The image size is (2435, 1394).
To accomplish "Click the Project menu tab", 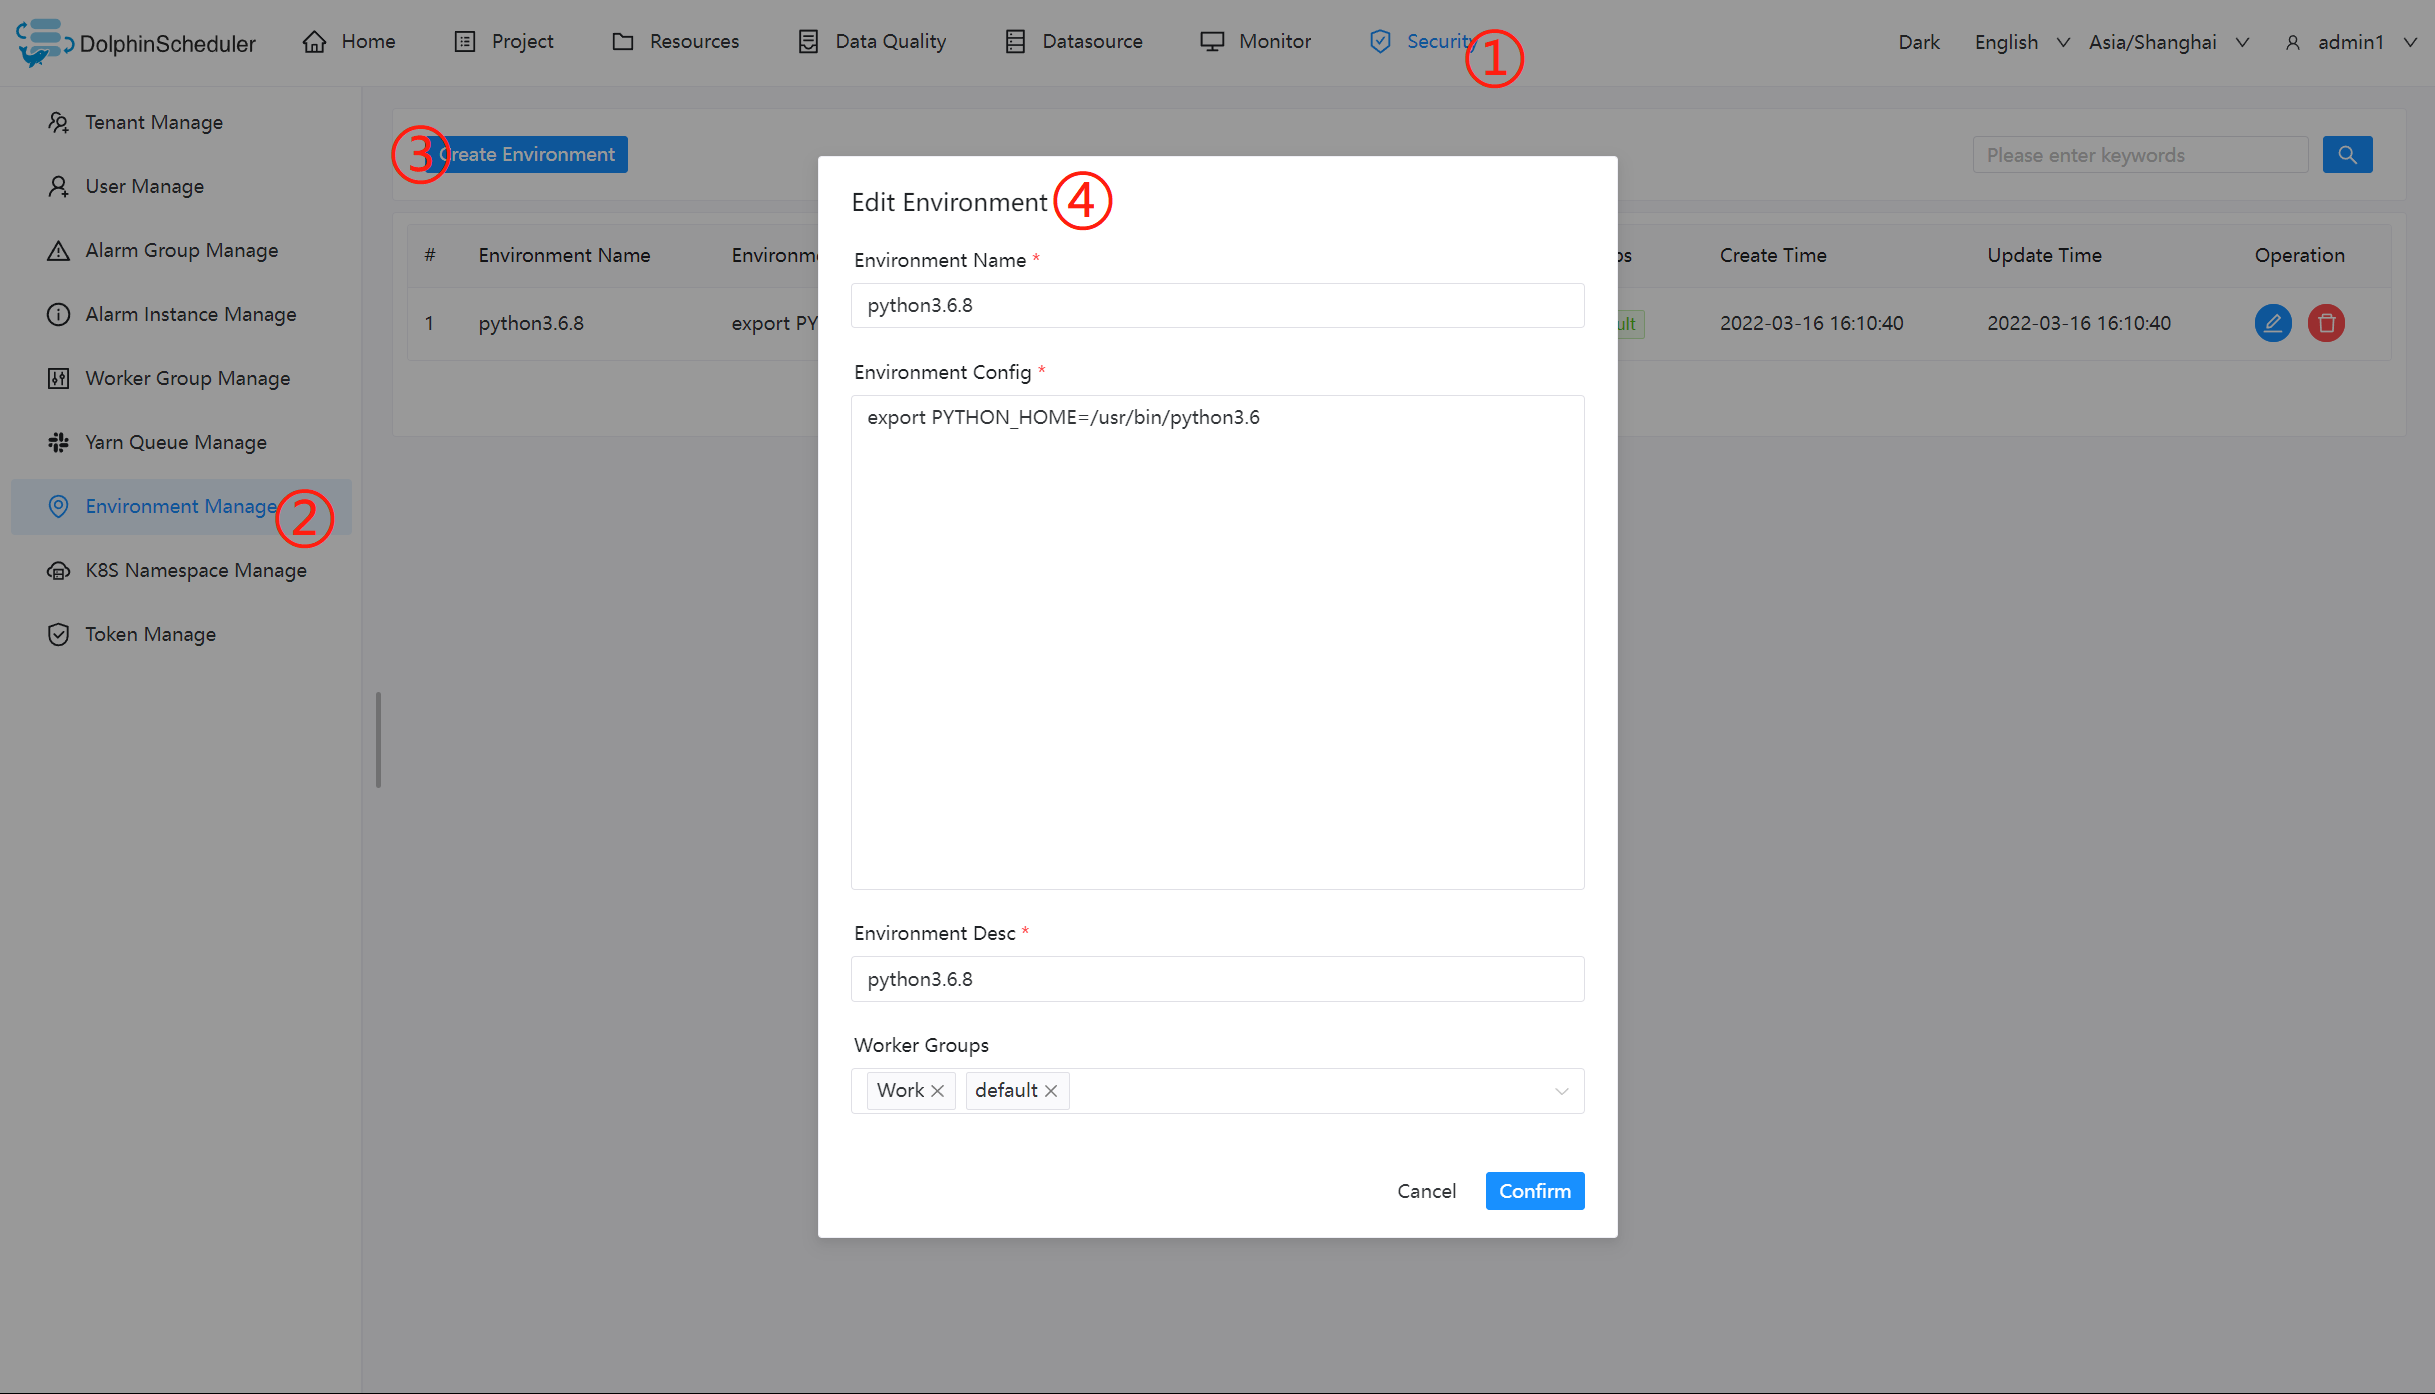I will click(520, 40).
